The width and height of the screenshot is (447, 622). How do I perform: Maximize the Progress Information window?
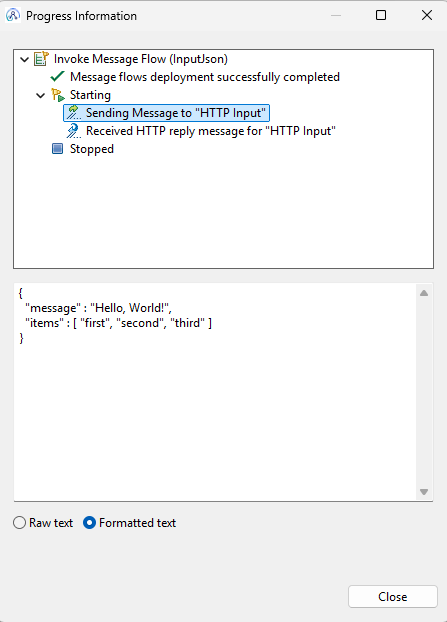[381, 15]
